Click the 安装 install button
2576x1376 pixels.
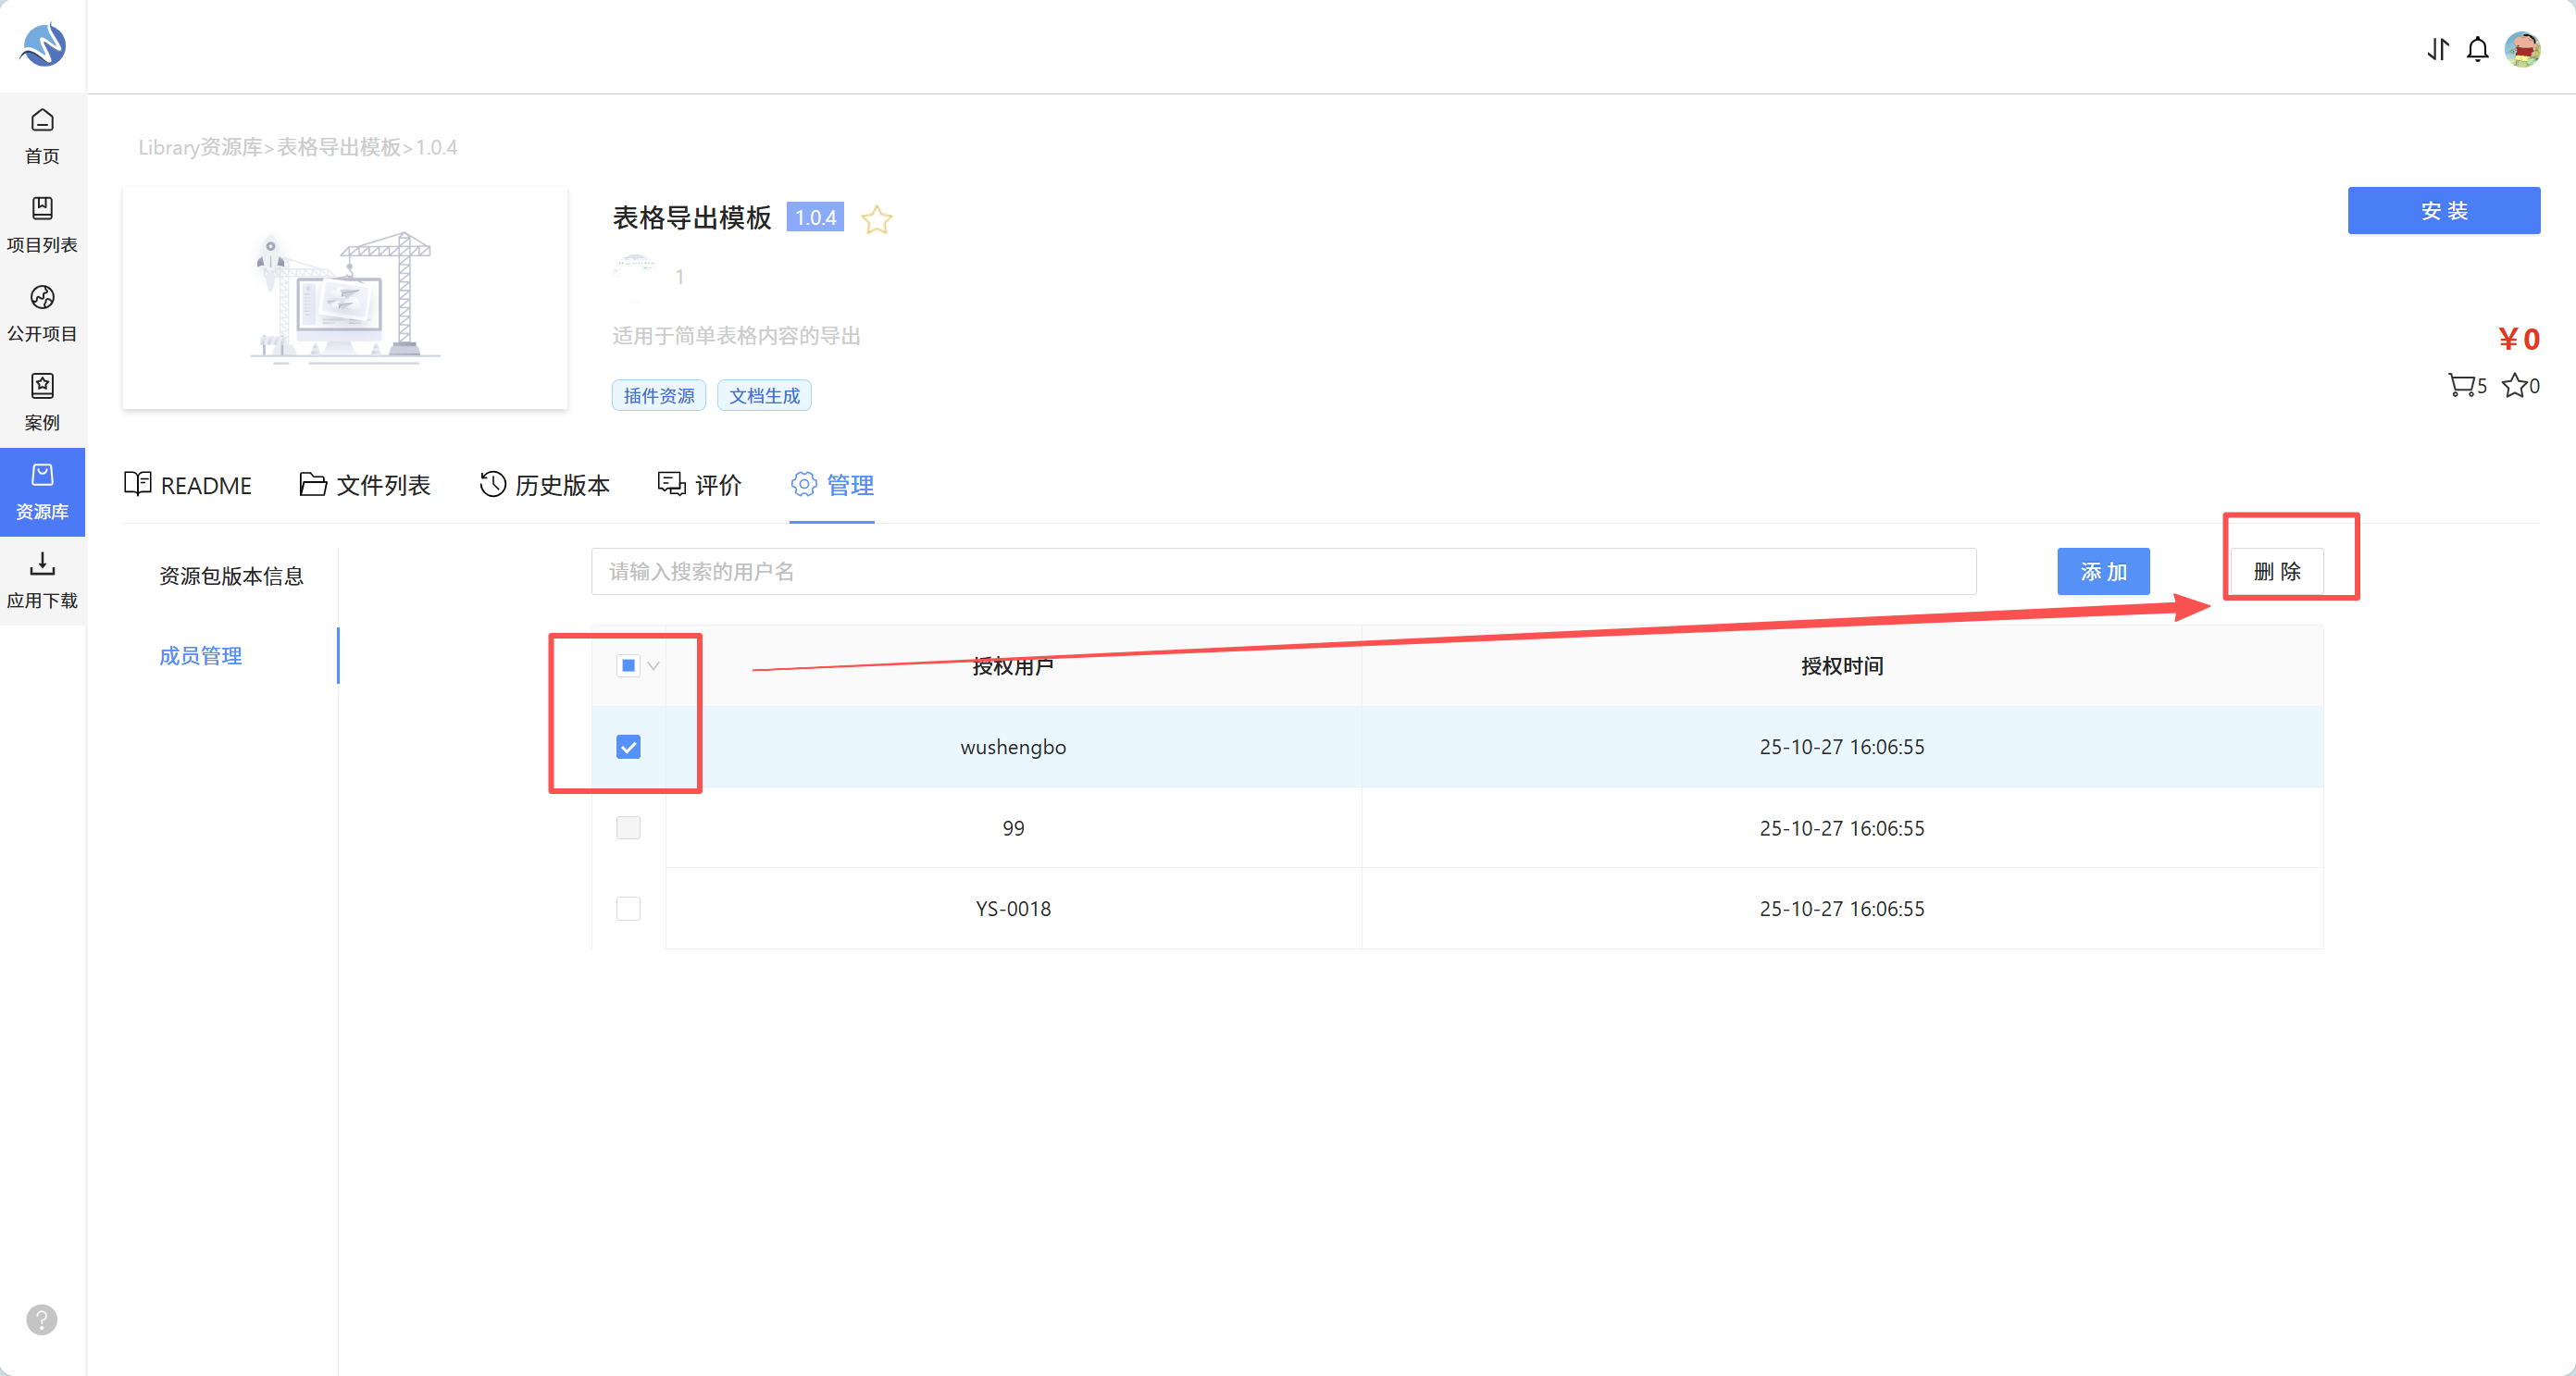click(x=2443, y=211)
